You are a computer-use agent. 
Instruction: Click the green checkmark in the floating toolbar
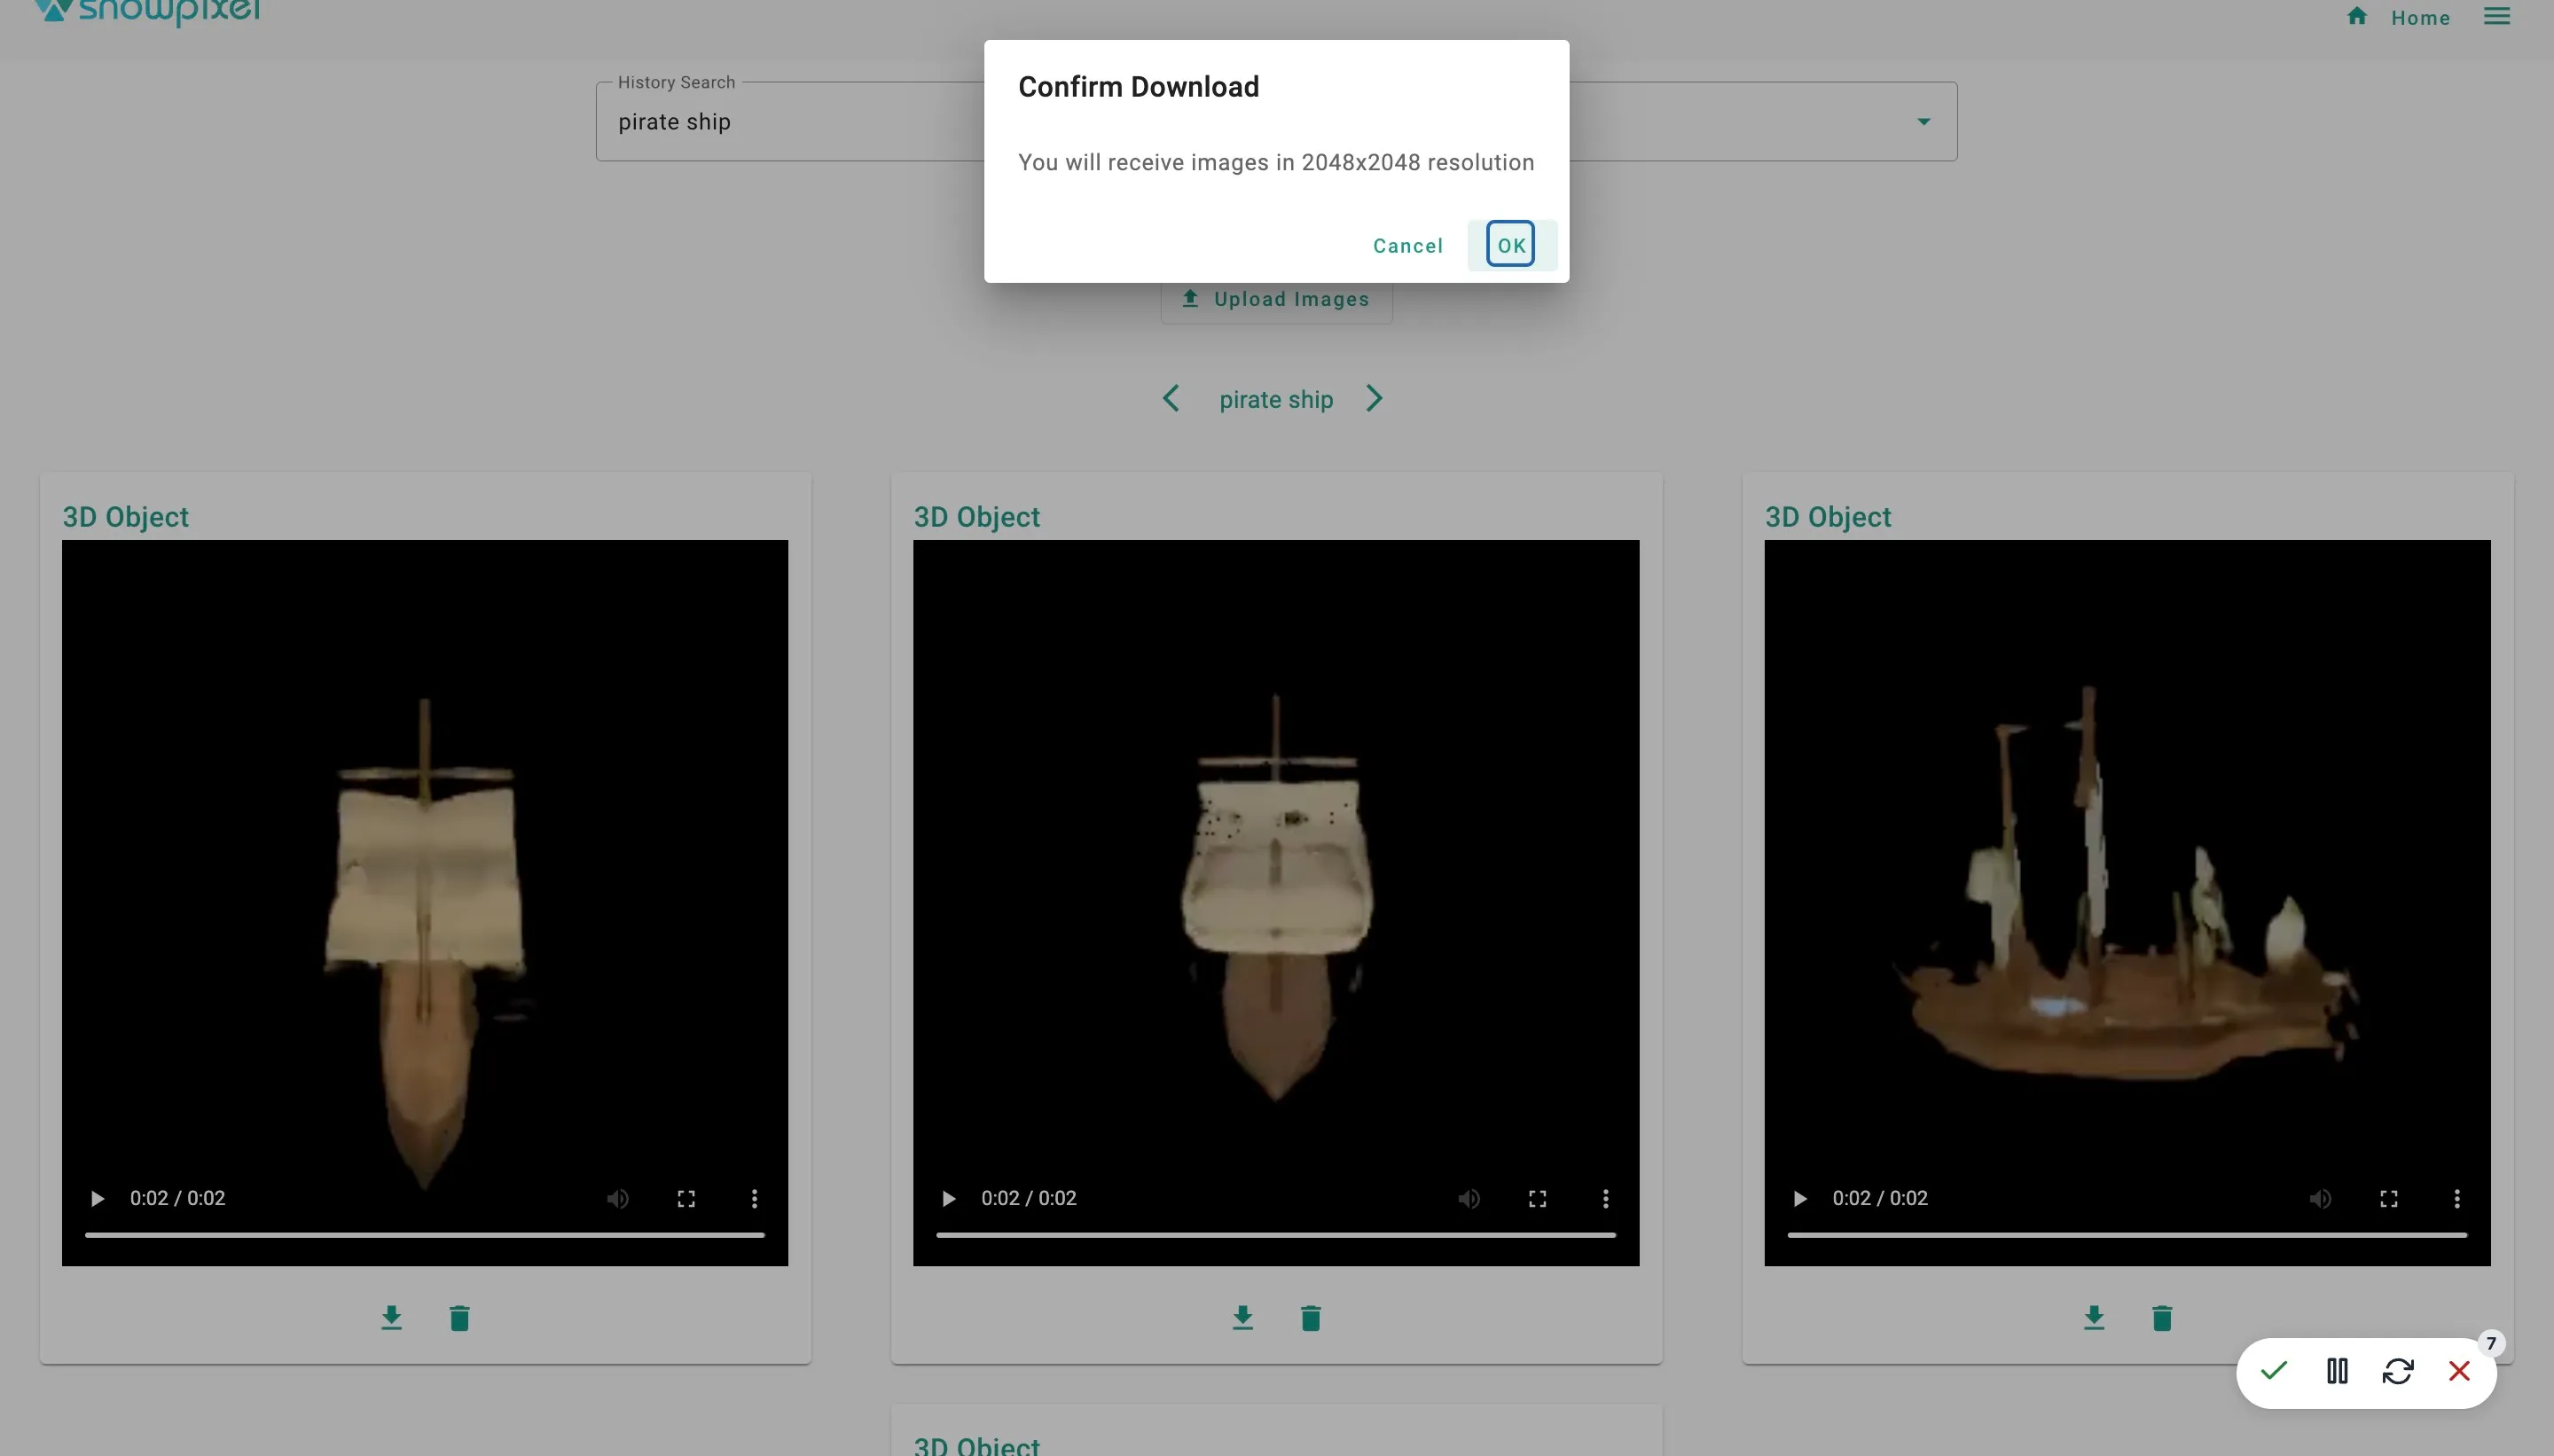point(2273,1370)
